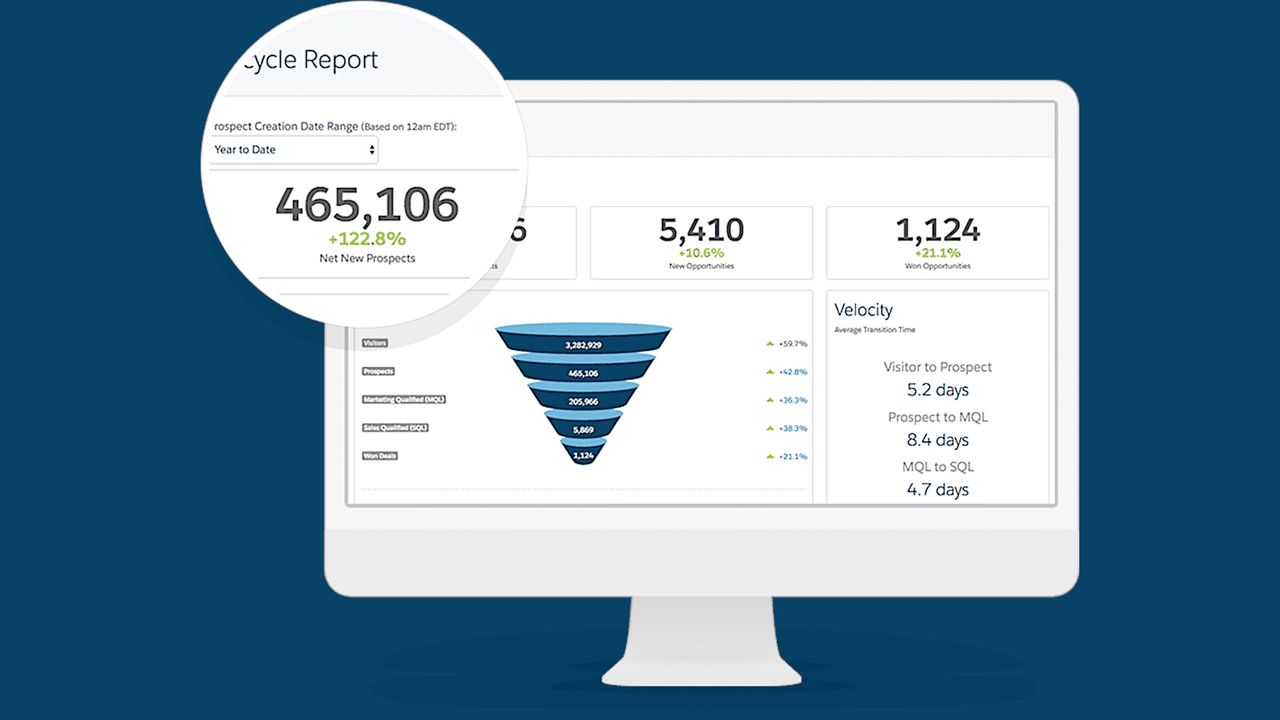Viewport: 1280px width, 720px height.
Task: Click the green up arrow beside +59.7%
Action: [770, 343]
